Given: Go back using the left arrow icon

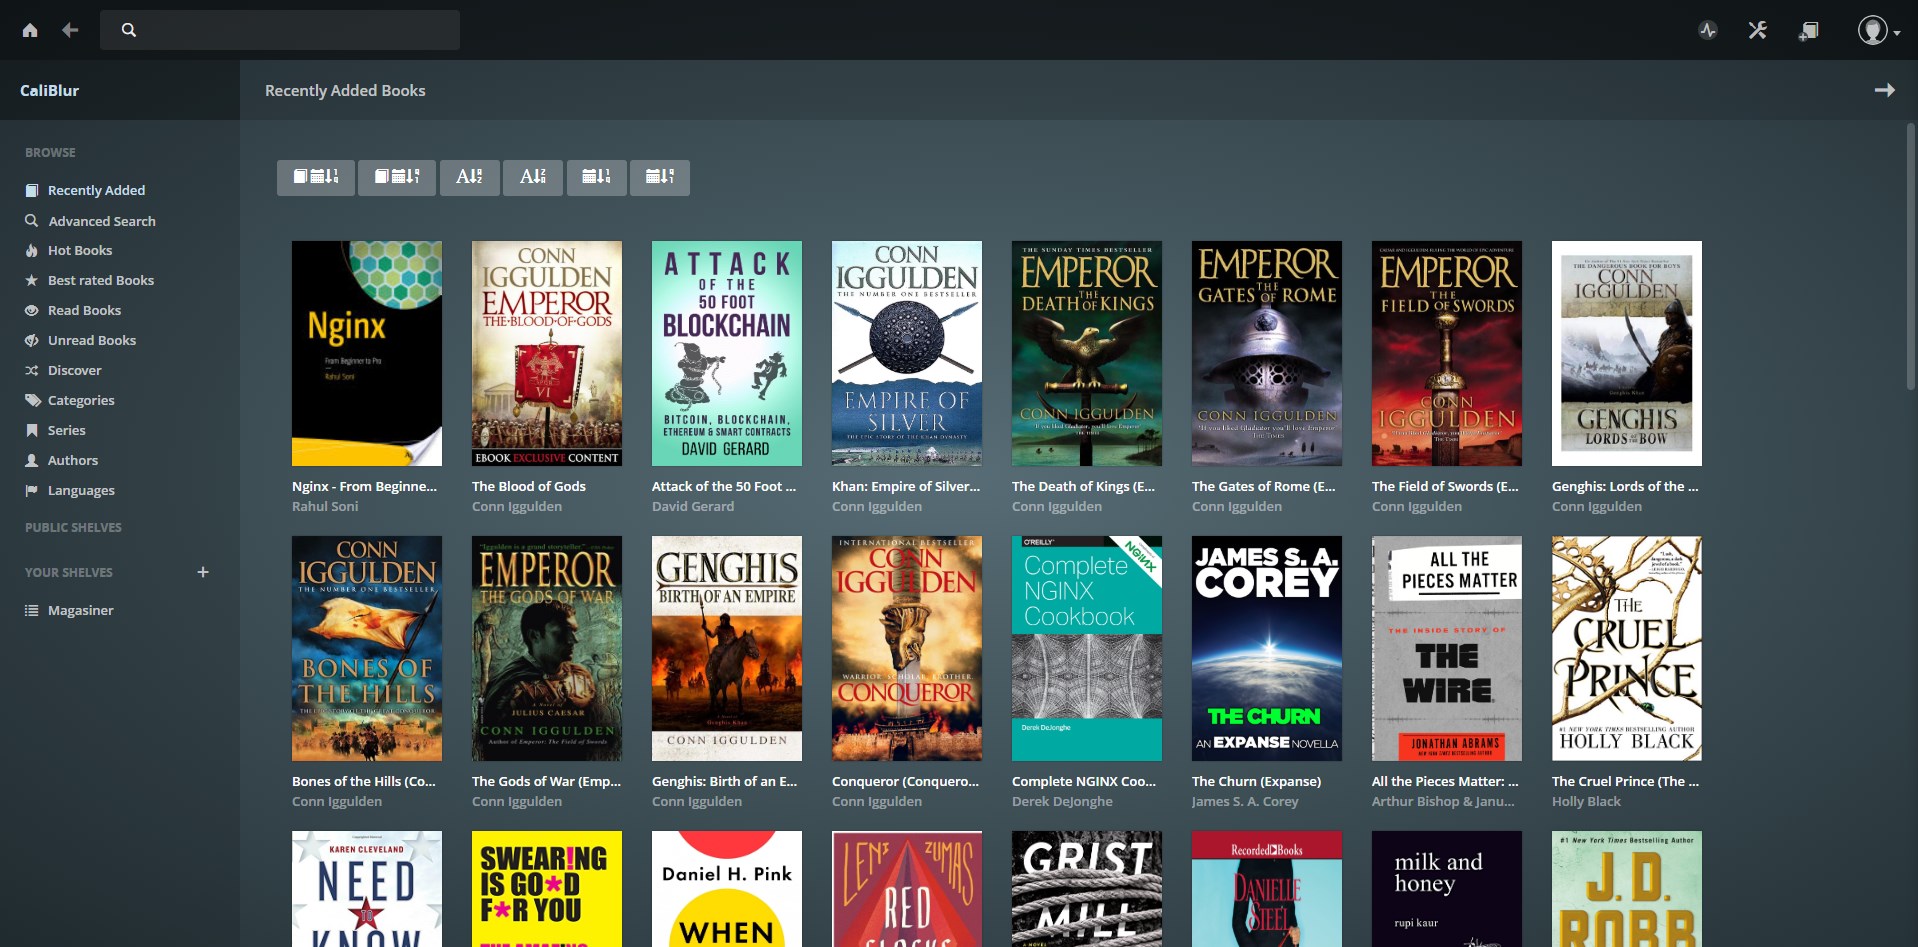Looking at the screenshot, I should pyautogui.click(x=70, y=30).
